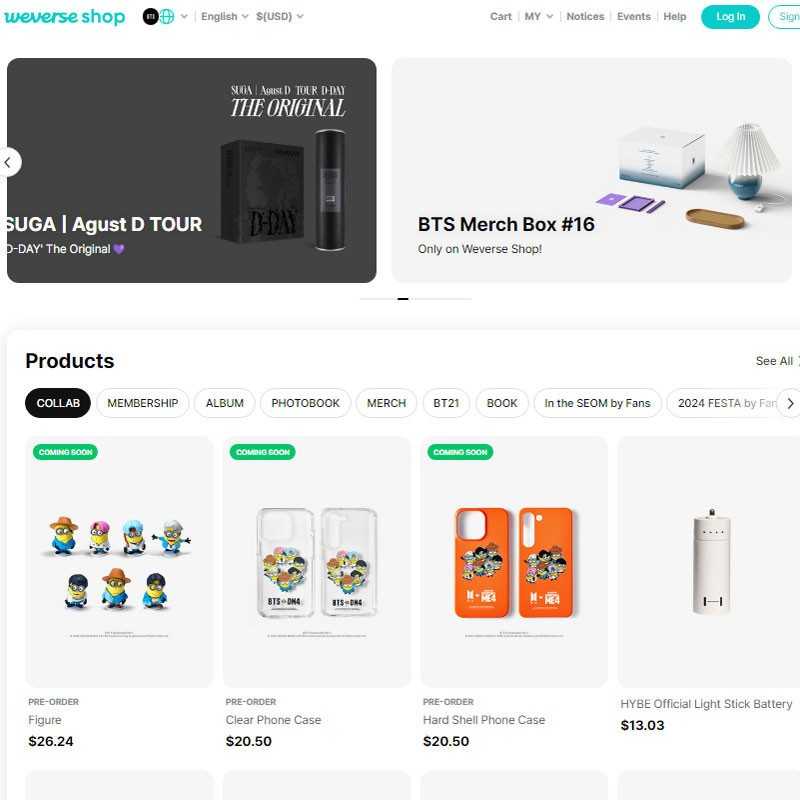This screenshot has width=800, height=800.
Task: Expand the artist selector chevron
Action: coord(184,16)
